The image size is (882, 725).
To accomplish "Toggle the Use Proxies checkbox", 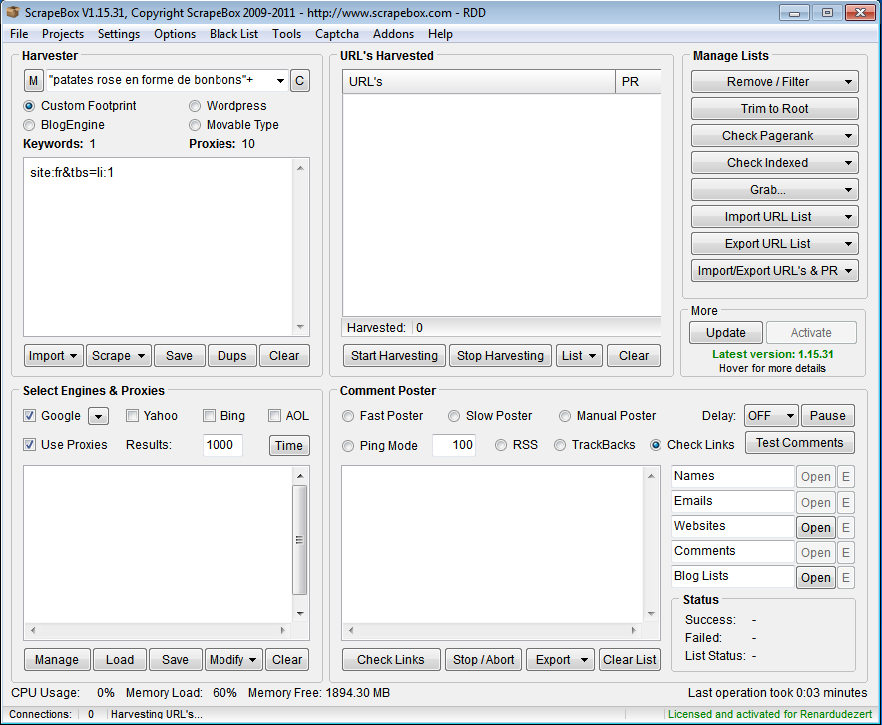I will coord(29,444).
